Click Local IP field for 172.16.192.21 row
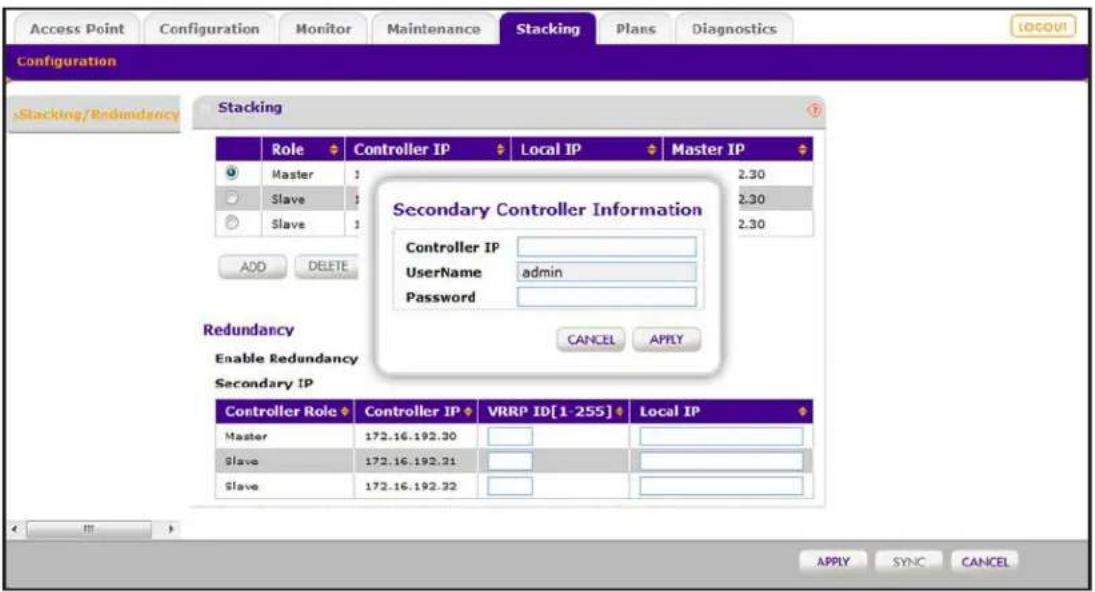 [721, 461]
